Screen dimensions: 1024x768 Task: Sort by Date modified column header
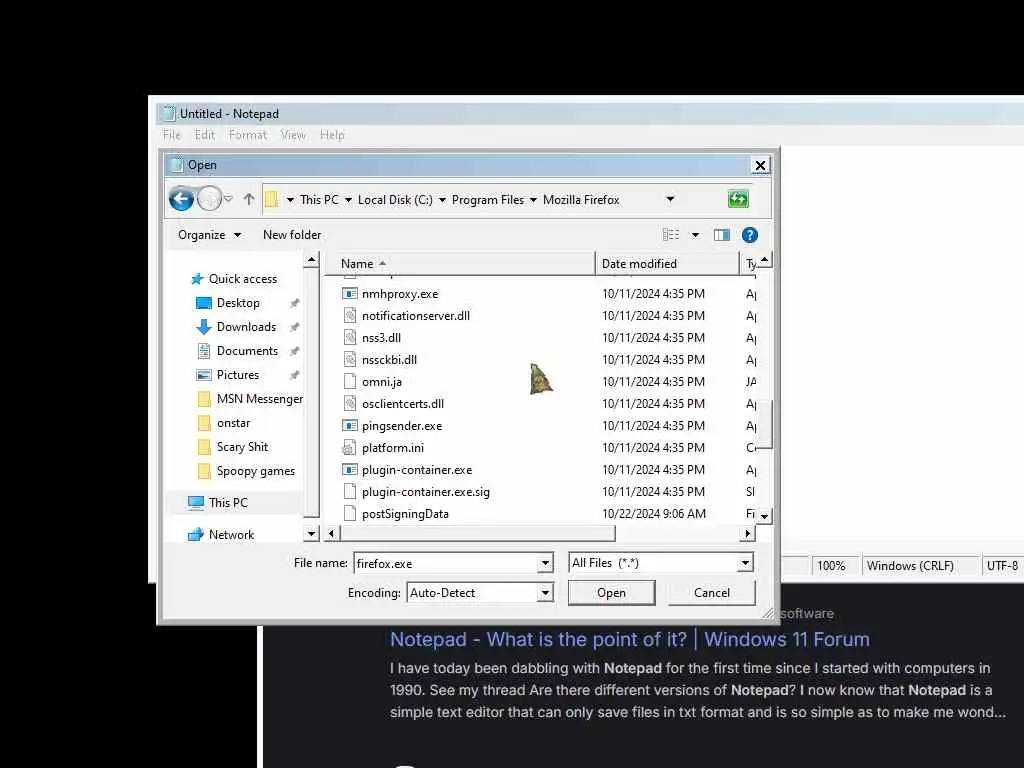[x=667, y=264]
